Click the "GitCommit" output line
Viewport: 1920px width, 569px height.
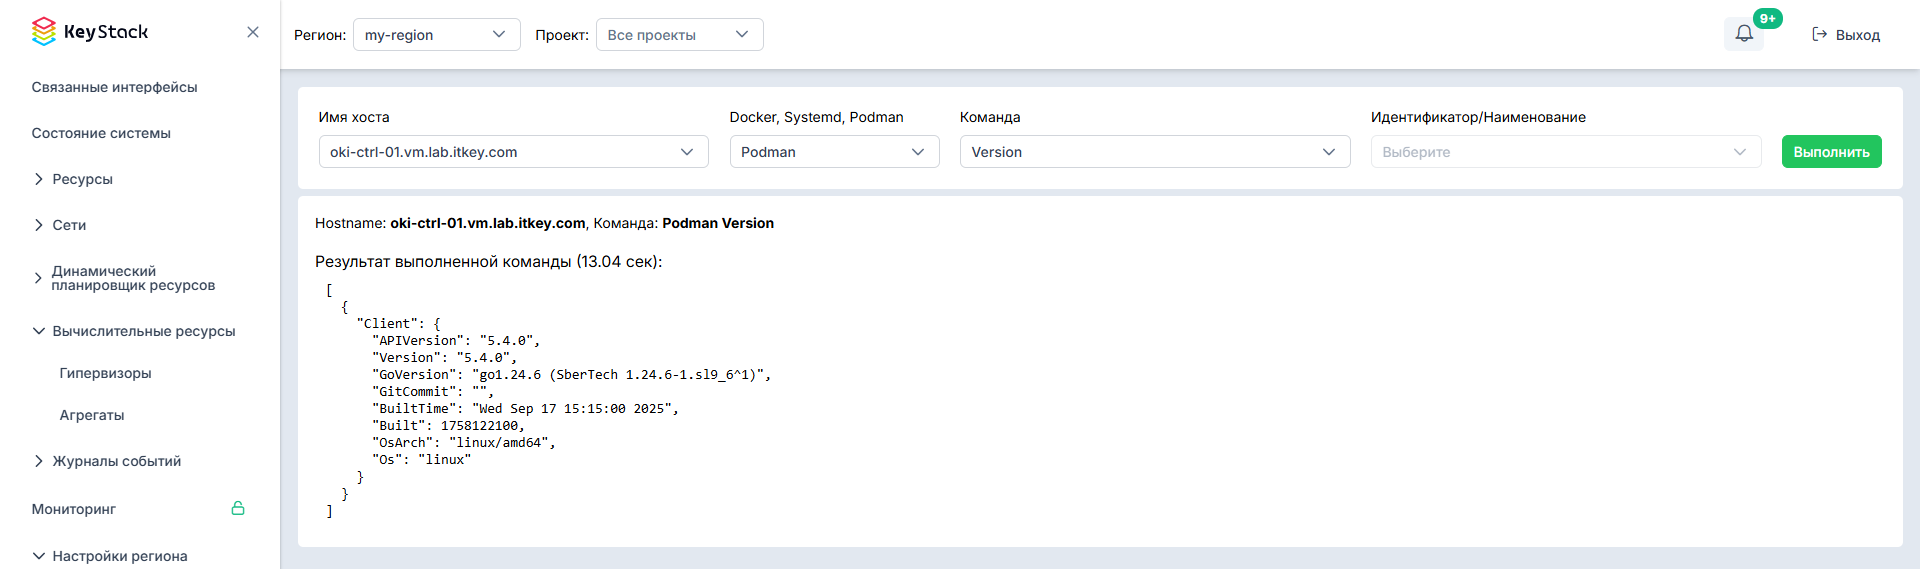pos(433,392)
